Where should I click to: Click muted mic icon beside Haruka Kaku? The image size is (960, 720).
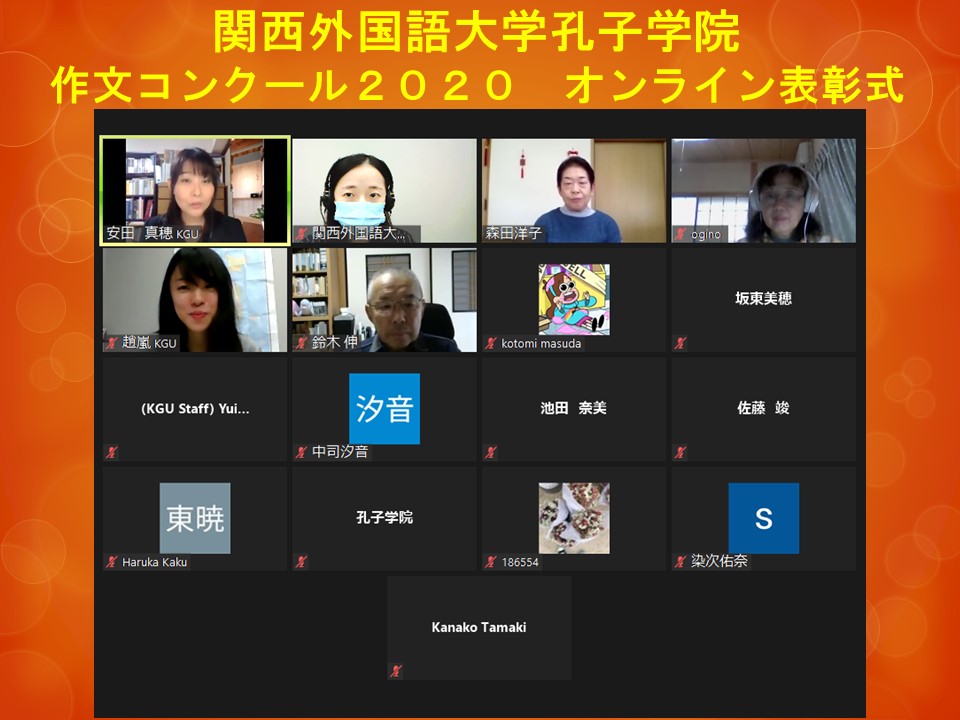pyautogui.click(x=111, y=562)
